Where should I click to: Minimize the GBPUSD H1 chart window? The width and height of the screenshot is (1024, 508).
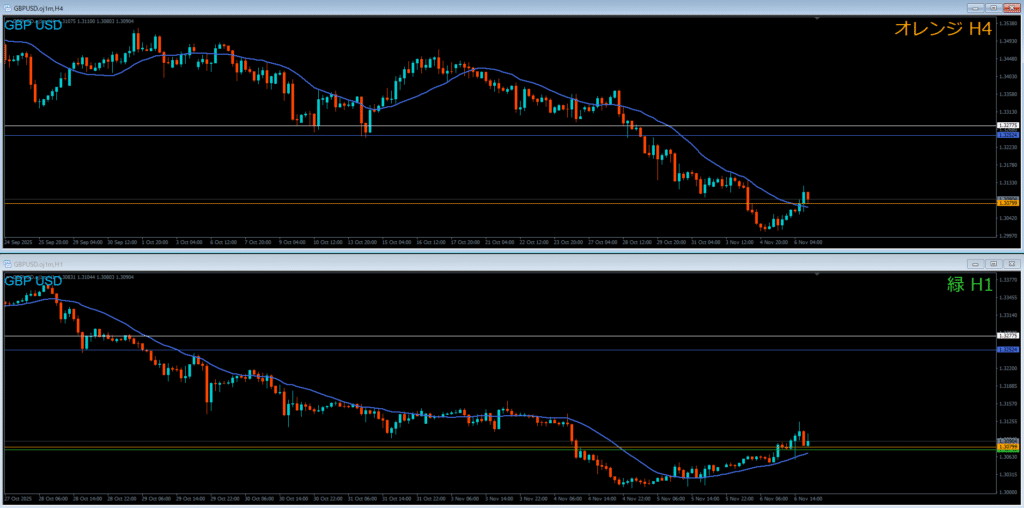coord(973,264)
